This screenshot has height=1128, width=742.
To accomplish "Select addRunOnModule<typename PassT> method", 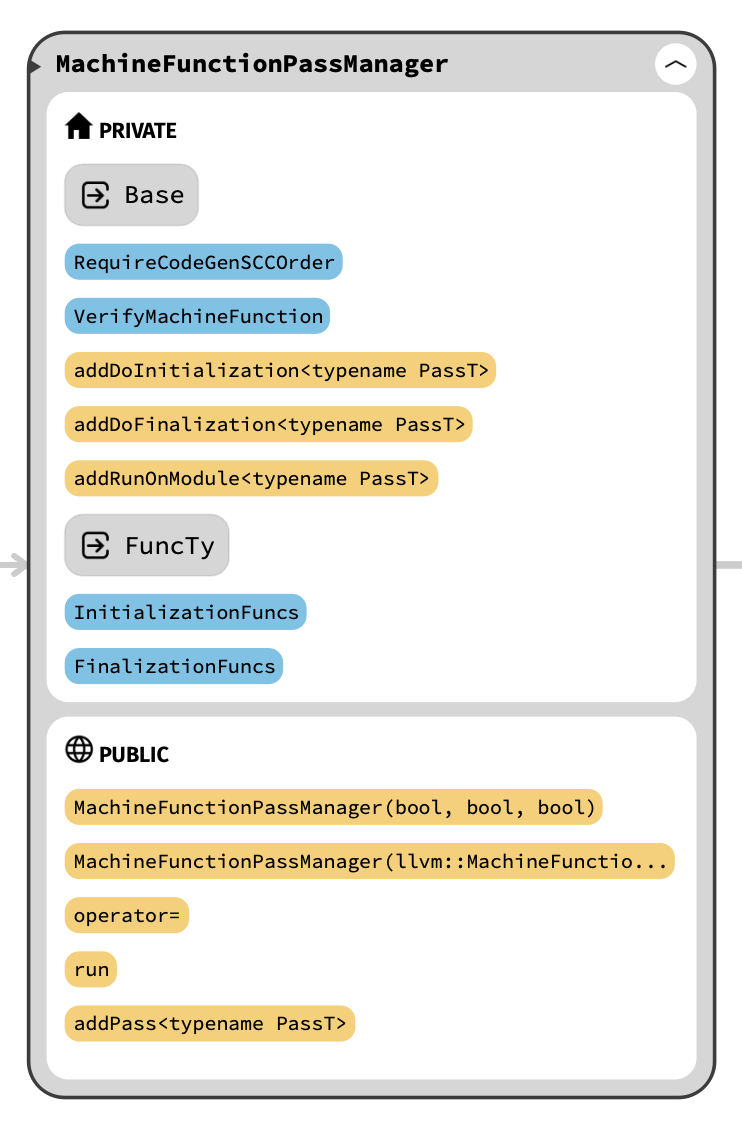I will click(x=251, y=479).
